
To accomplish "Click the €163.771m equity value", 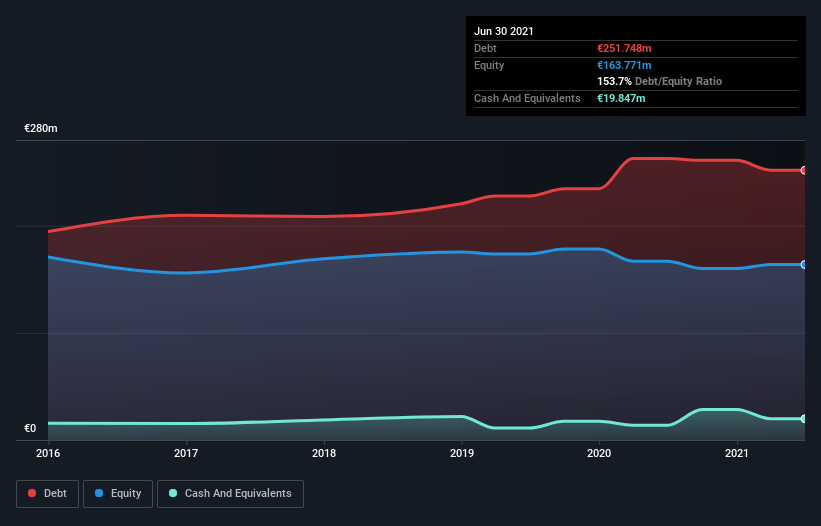I will click(624, 65).
